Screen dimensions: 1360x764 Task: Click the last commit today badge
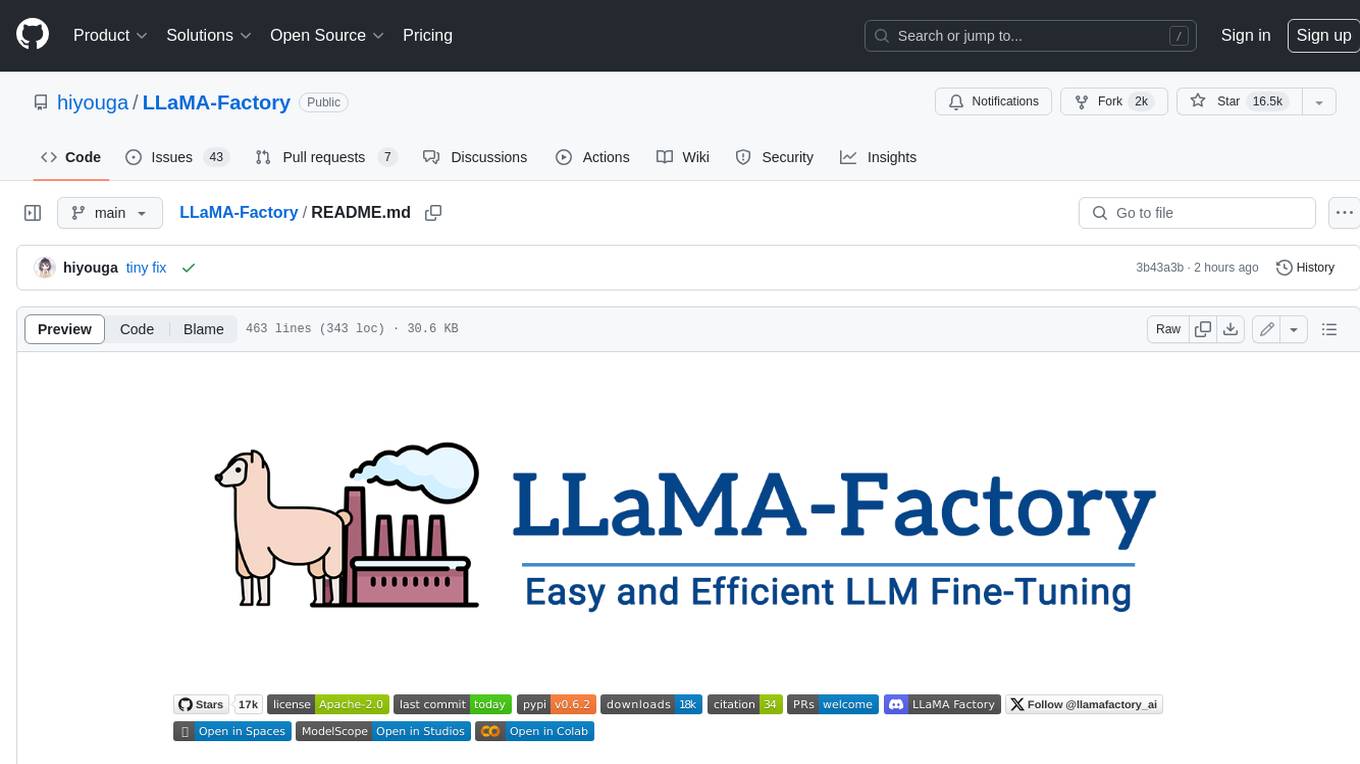tap(453, 704)
